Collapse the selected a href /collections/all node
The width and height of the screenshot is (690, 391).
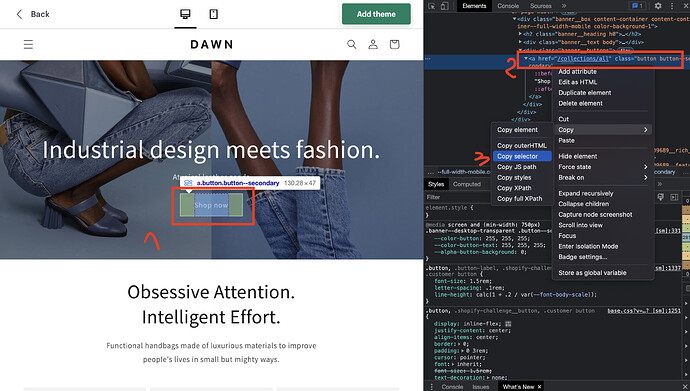526,58
